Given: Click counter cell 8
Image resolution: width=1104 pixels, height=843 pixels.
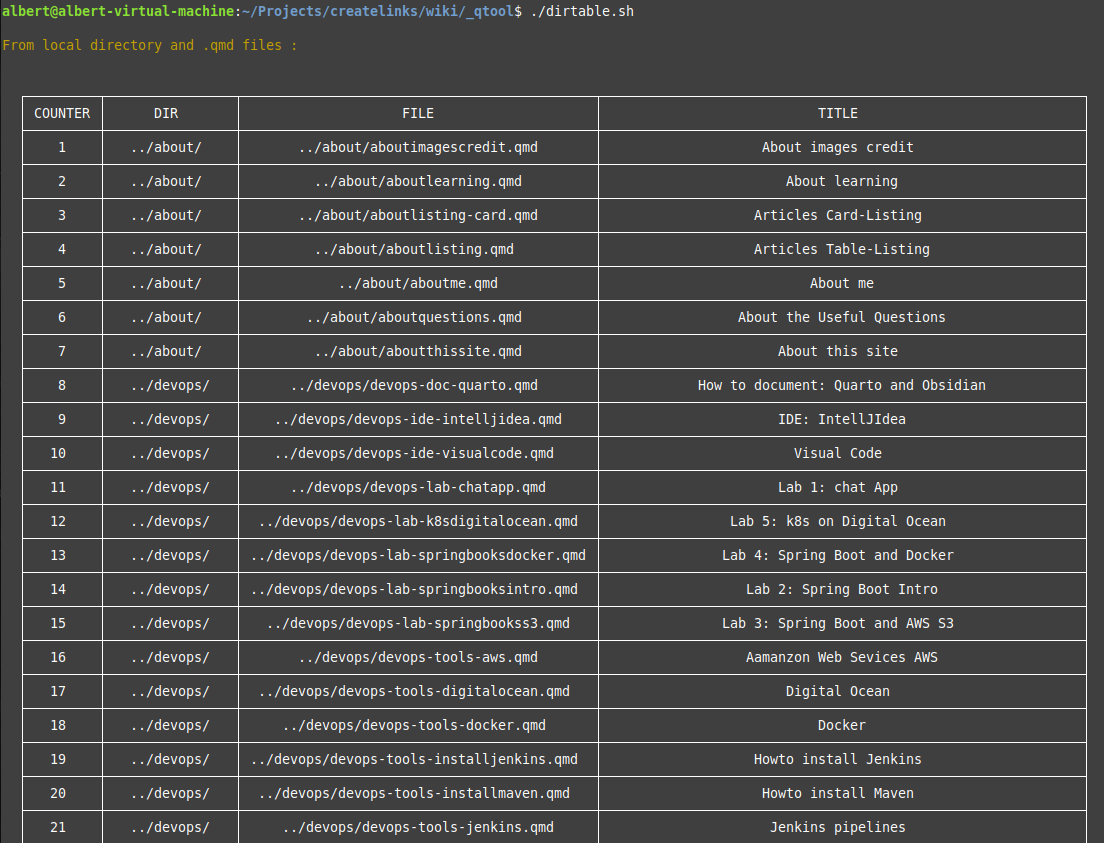Looking at the screenshot, I should [x=62, y=385].
